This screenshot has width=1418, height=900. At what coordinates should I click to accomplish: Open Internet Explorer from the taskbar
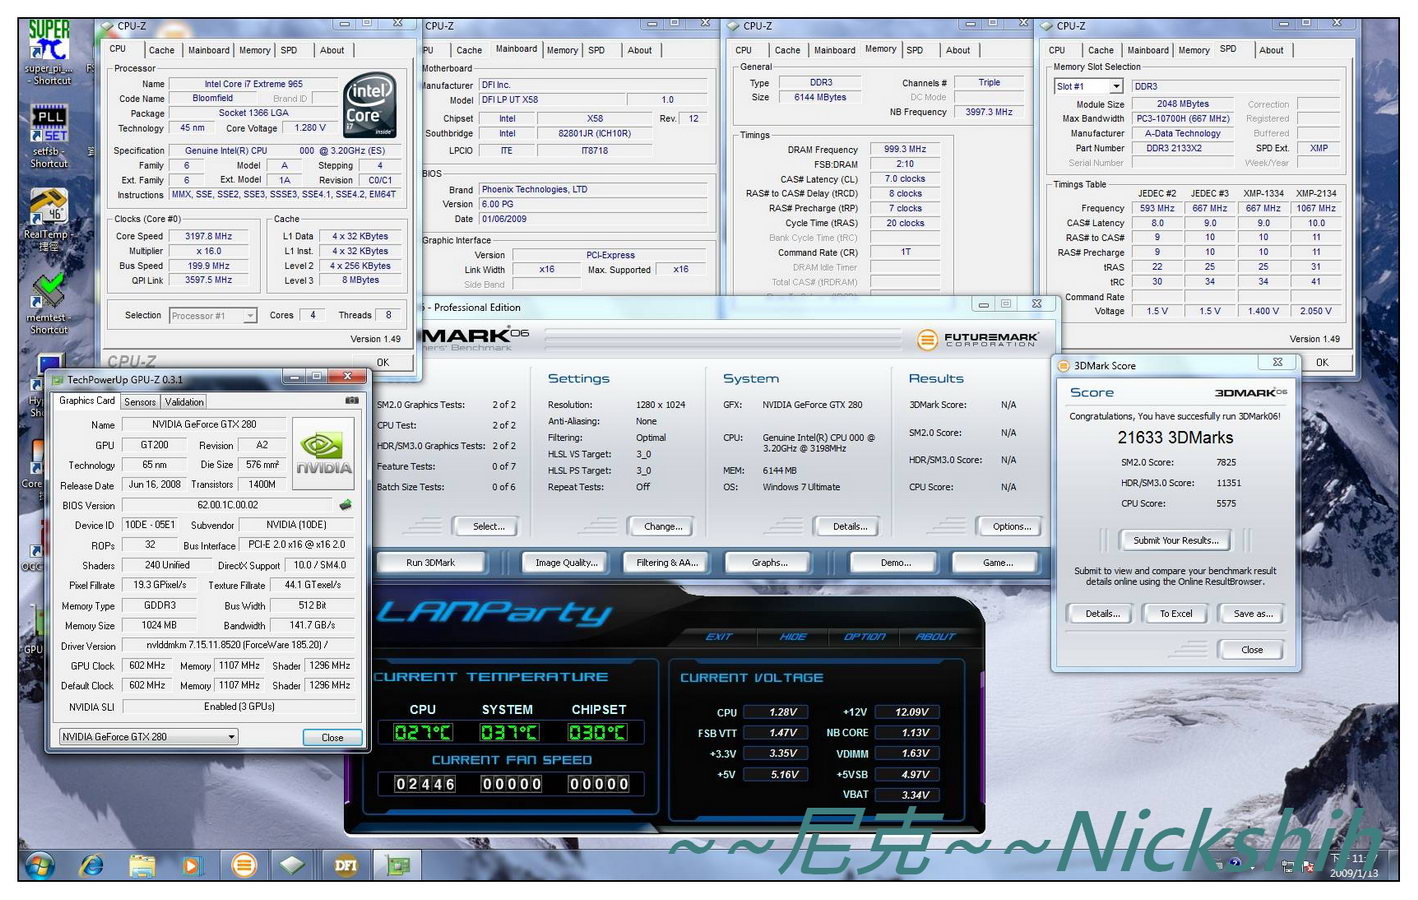click(92, 864)
